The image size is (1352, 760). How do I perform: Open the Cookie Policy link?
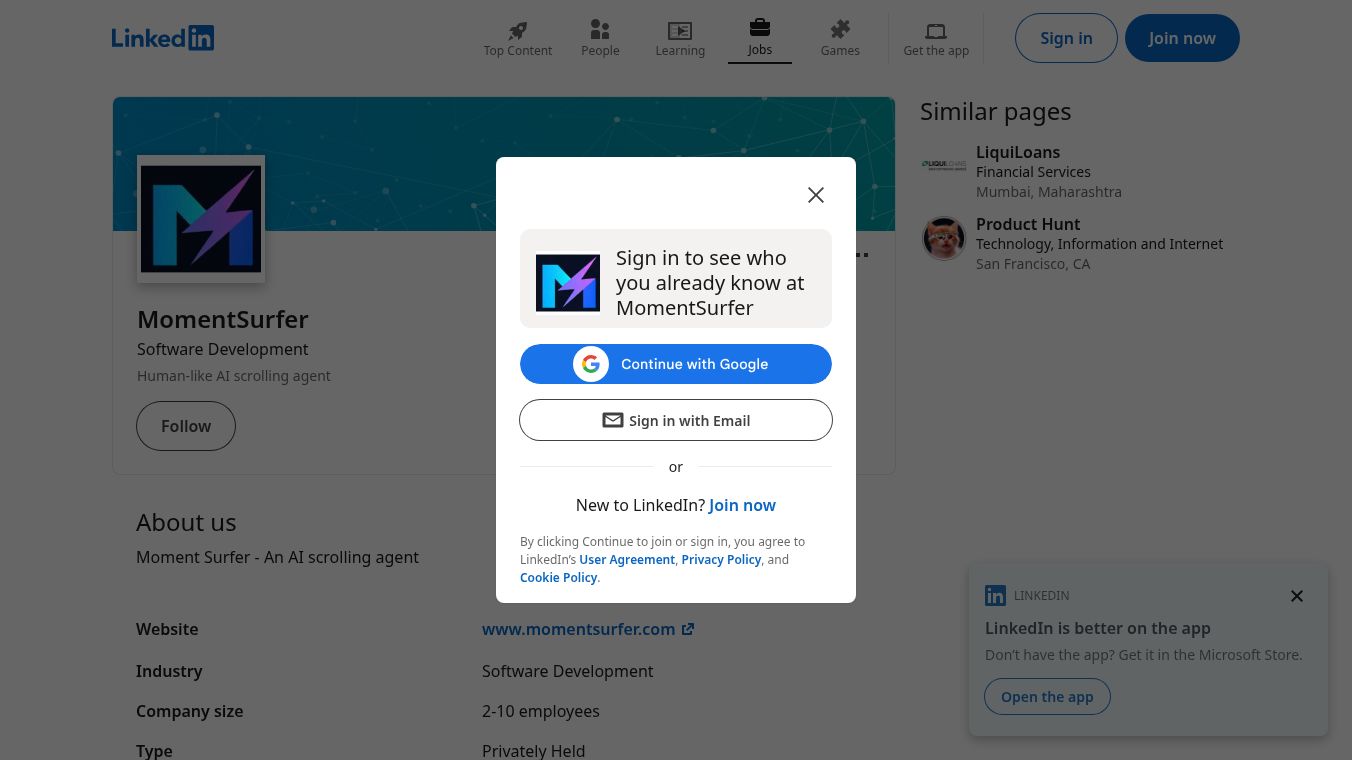pyautogui.click(x=558, y=578)
